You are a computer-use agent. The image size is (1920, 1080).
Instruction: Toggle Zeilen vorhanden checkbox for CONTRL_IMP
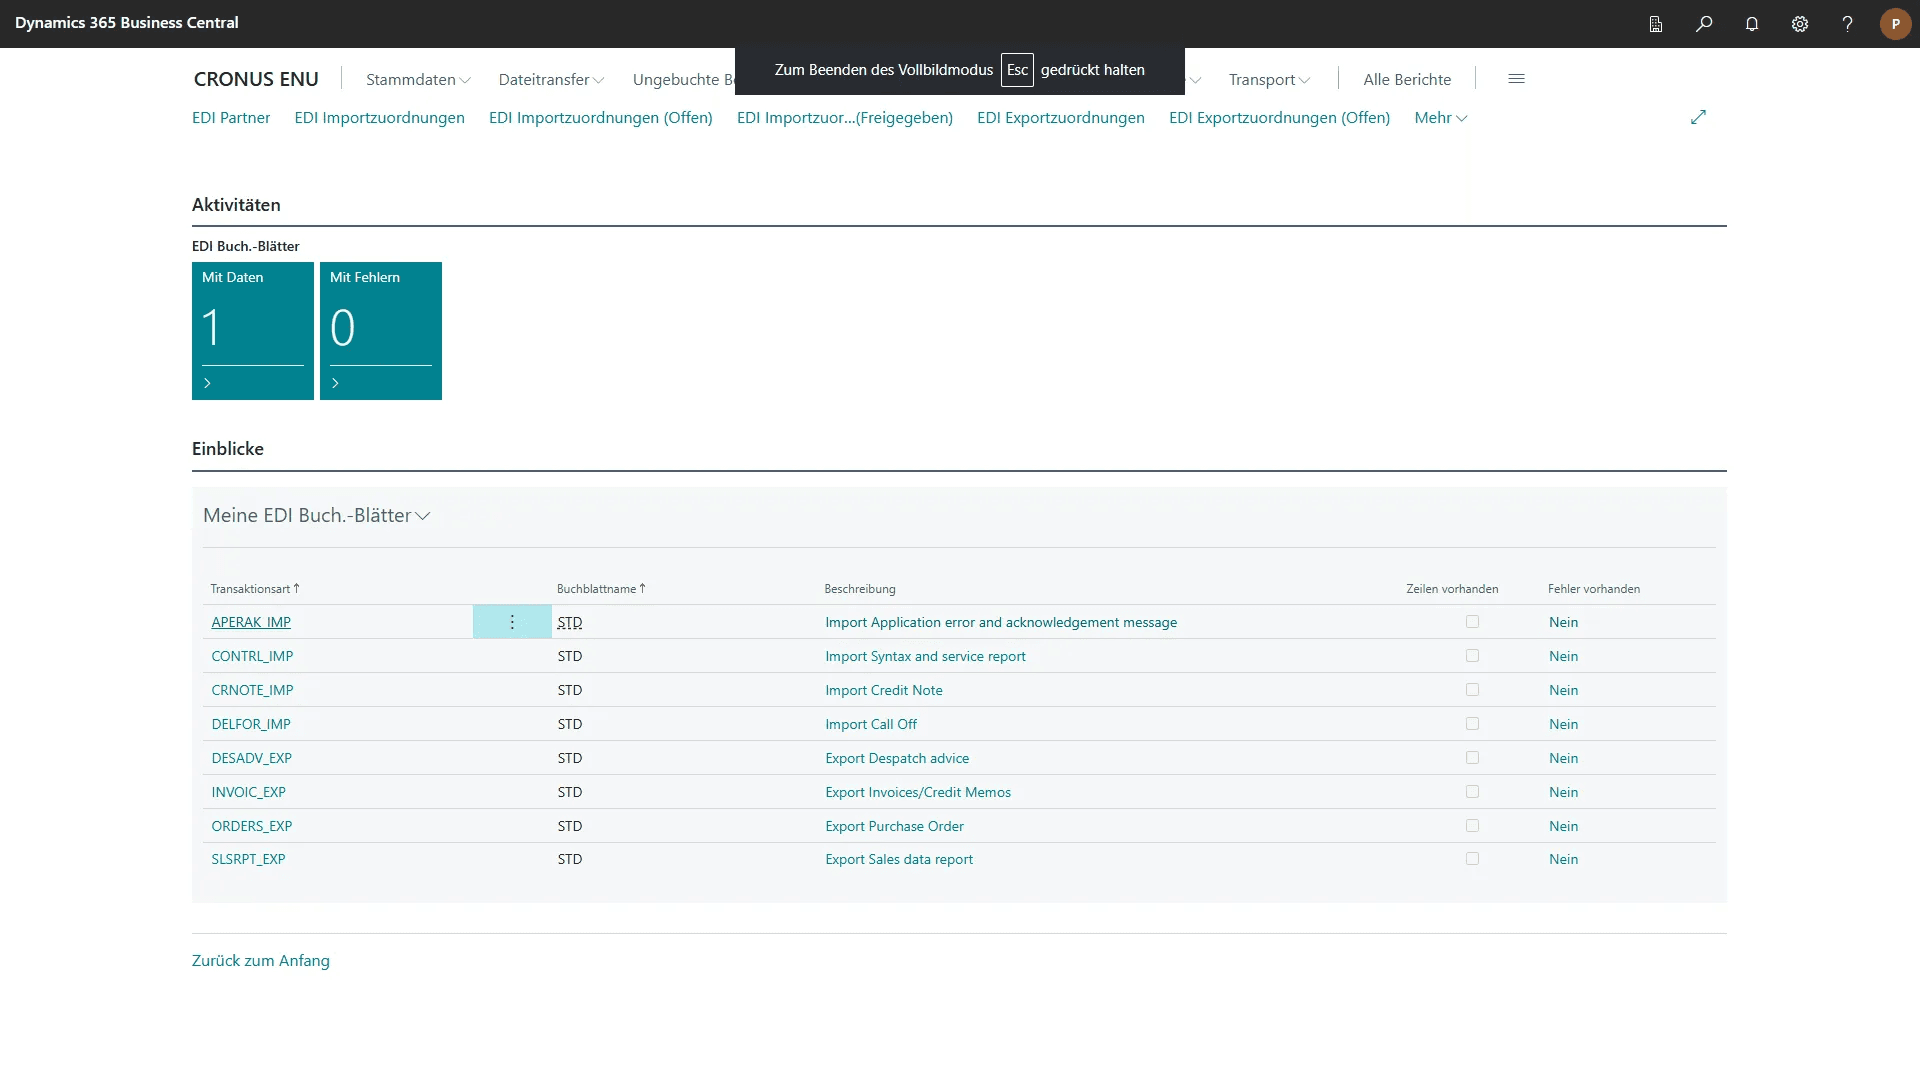click(1472, 656)
